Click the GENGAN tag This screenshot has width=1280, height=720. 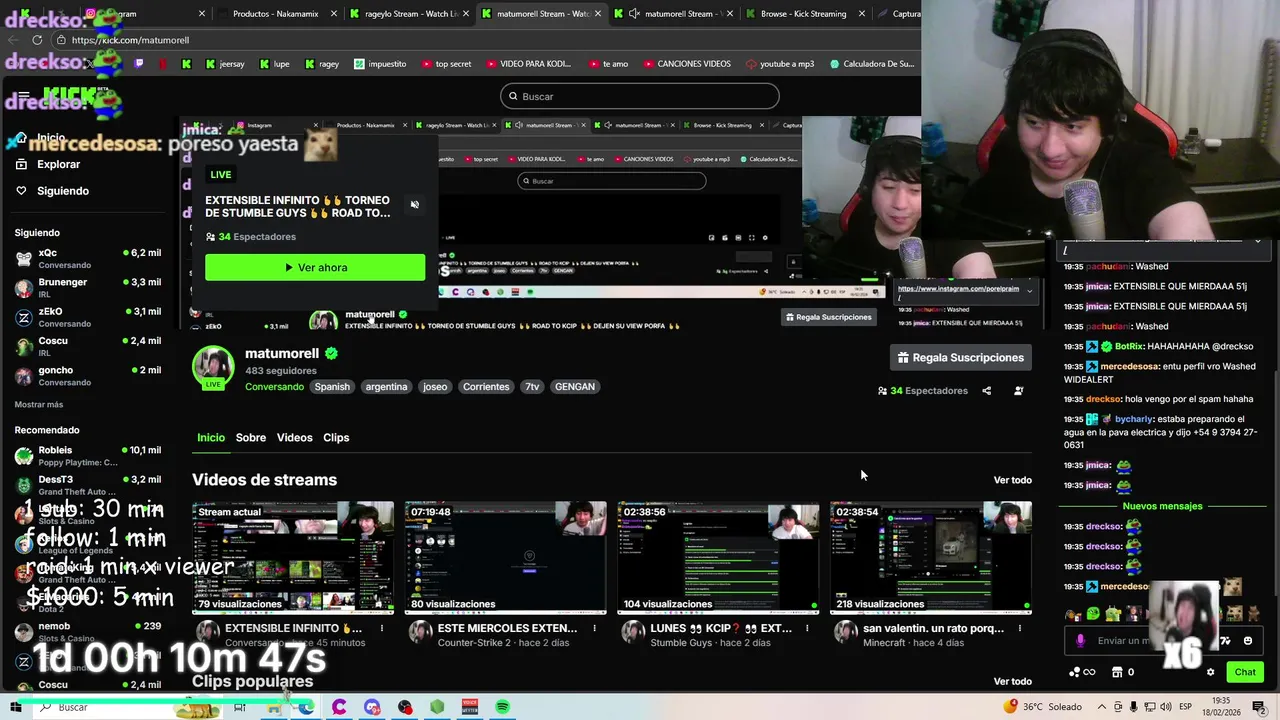tap(575, 387)
